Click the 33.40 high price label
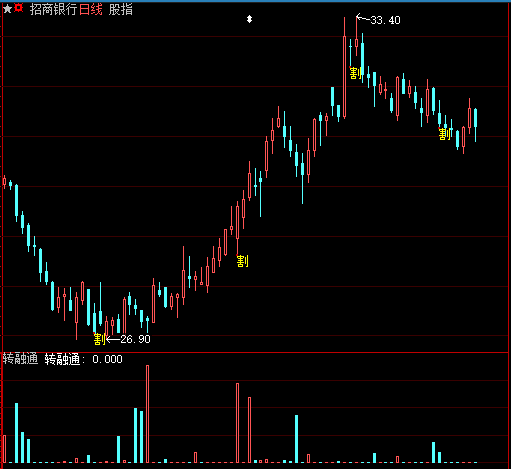511x469 pixels. [x=385, y=20]
